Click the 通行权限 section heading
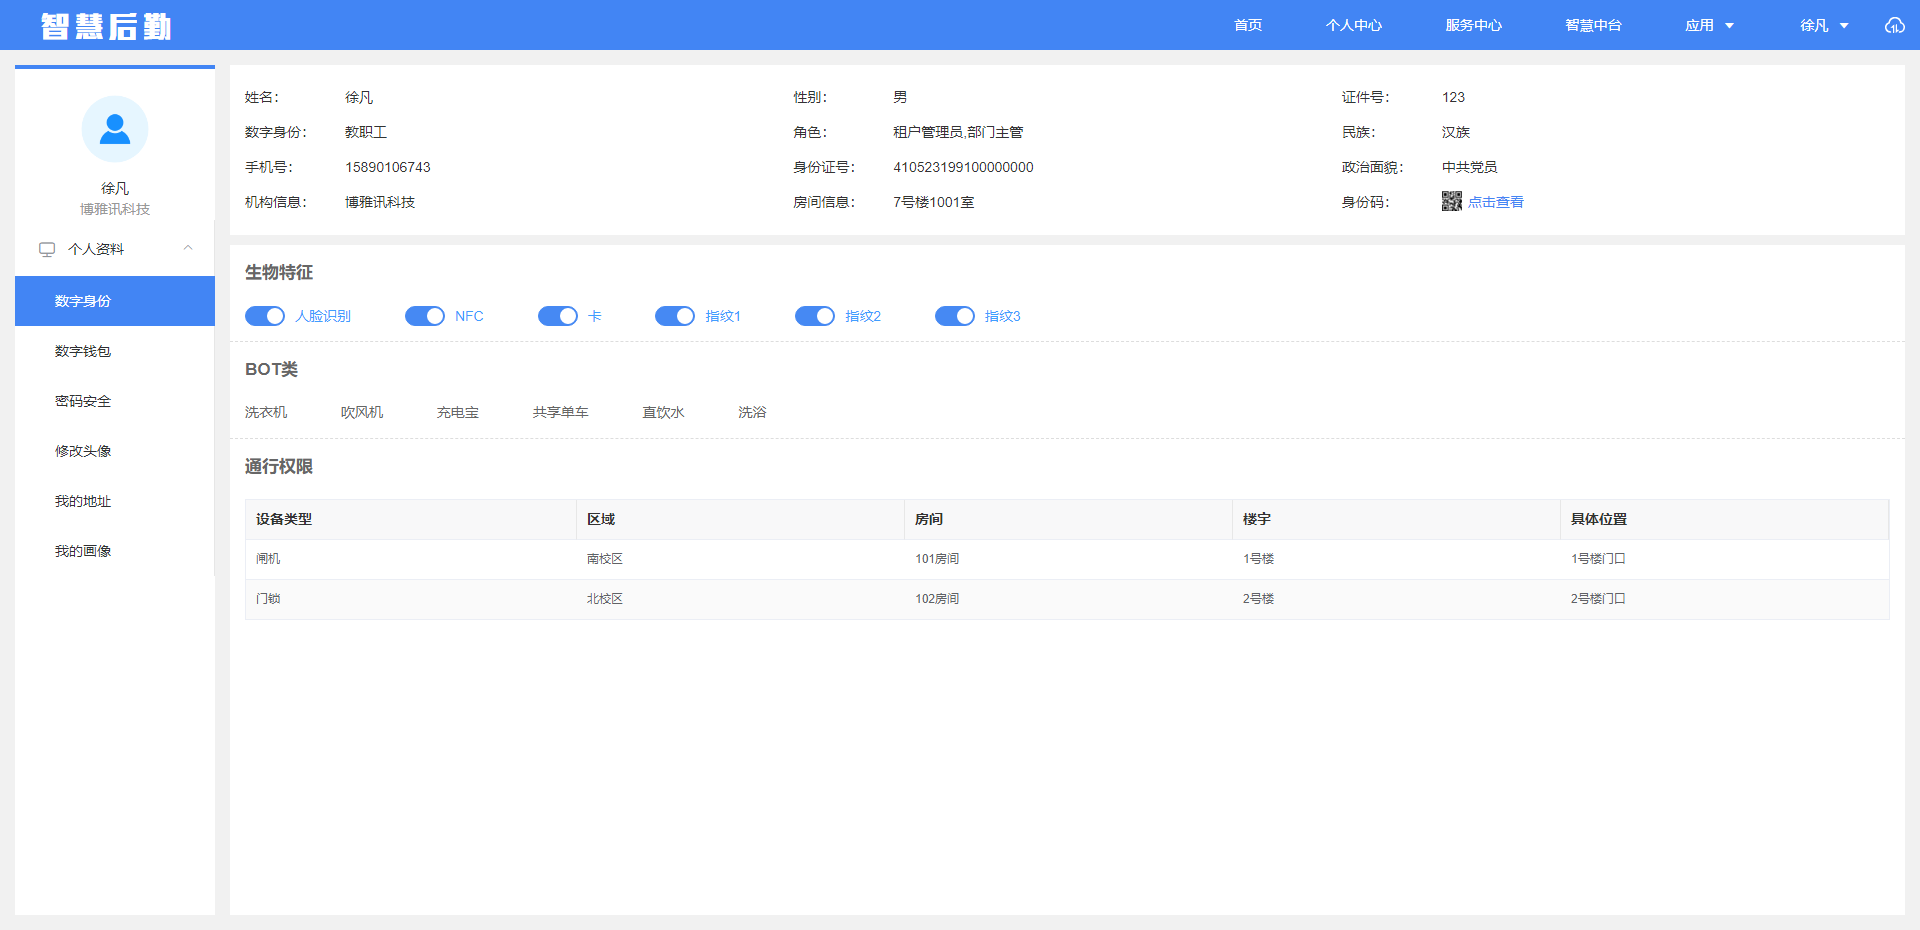The height and width of the screenshot is (930, 1920). 279,466
